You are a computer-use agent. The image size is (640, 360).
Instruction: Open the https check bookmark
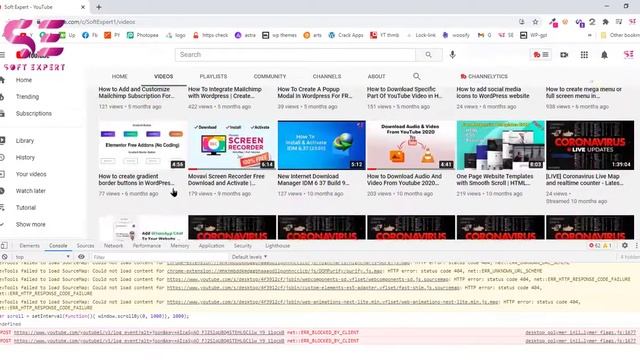pyautogui.click(x=210, y=36)
